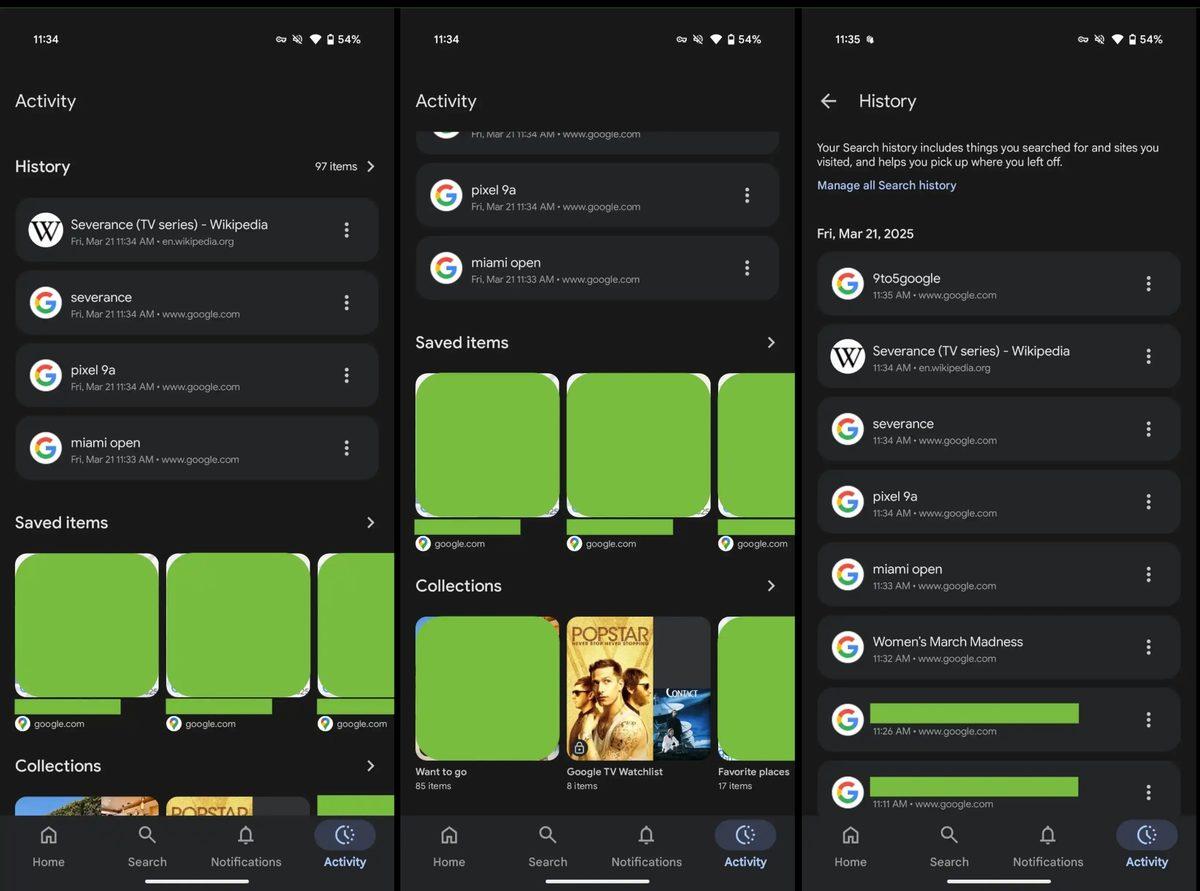The height and width of the screenshot is (891, 1200).
Task: Tap Search icon on the History page
Action: (949, 845)
